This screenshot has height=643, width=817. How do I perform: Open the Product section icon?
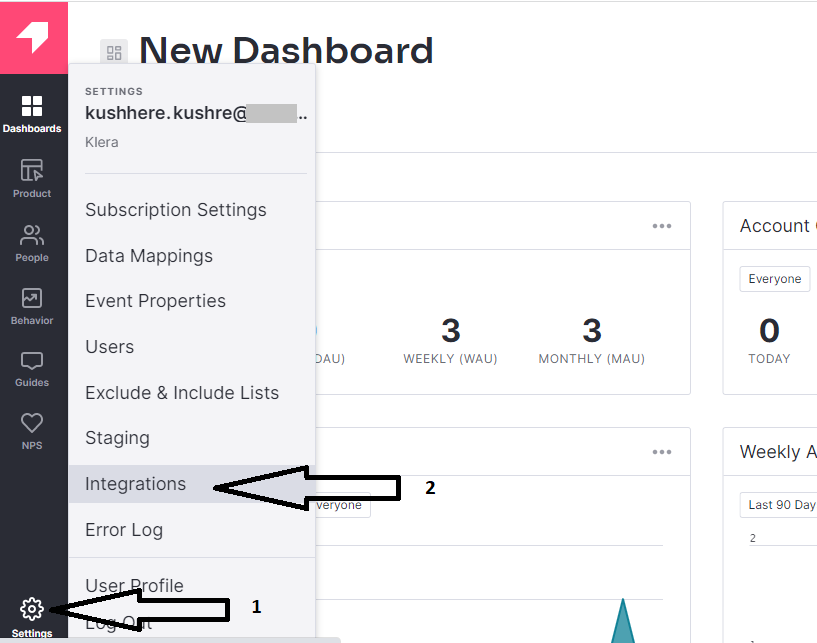(x=32, y=171)
